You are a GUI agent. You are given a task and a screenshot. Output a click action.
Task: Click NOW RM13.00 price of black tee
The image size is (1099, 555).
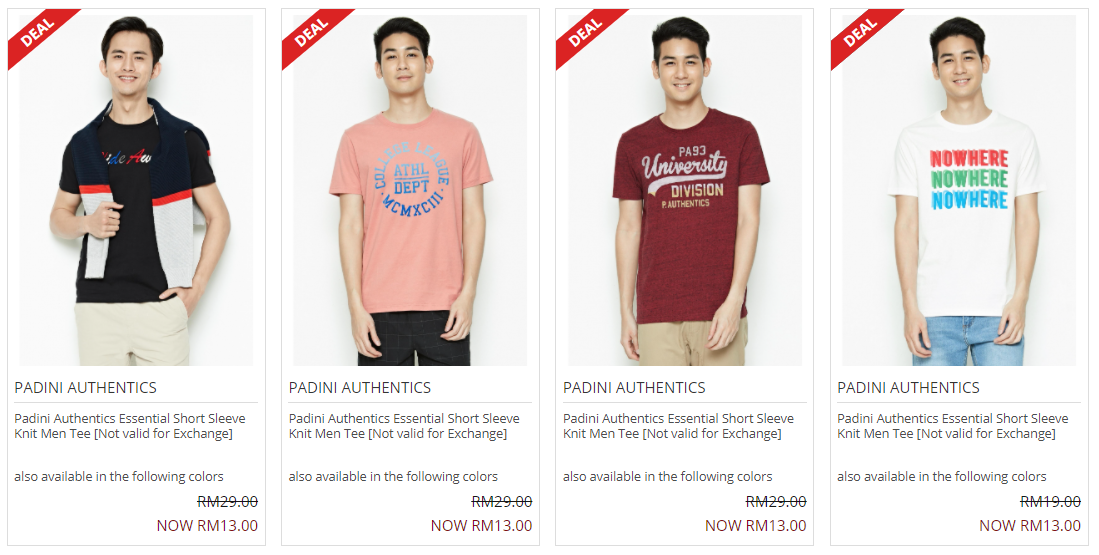[207, 526]
